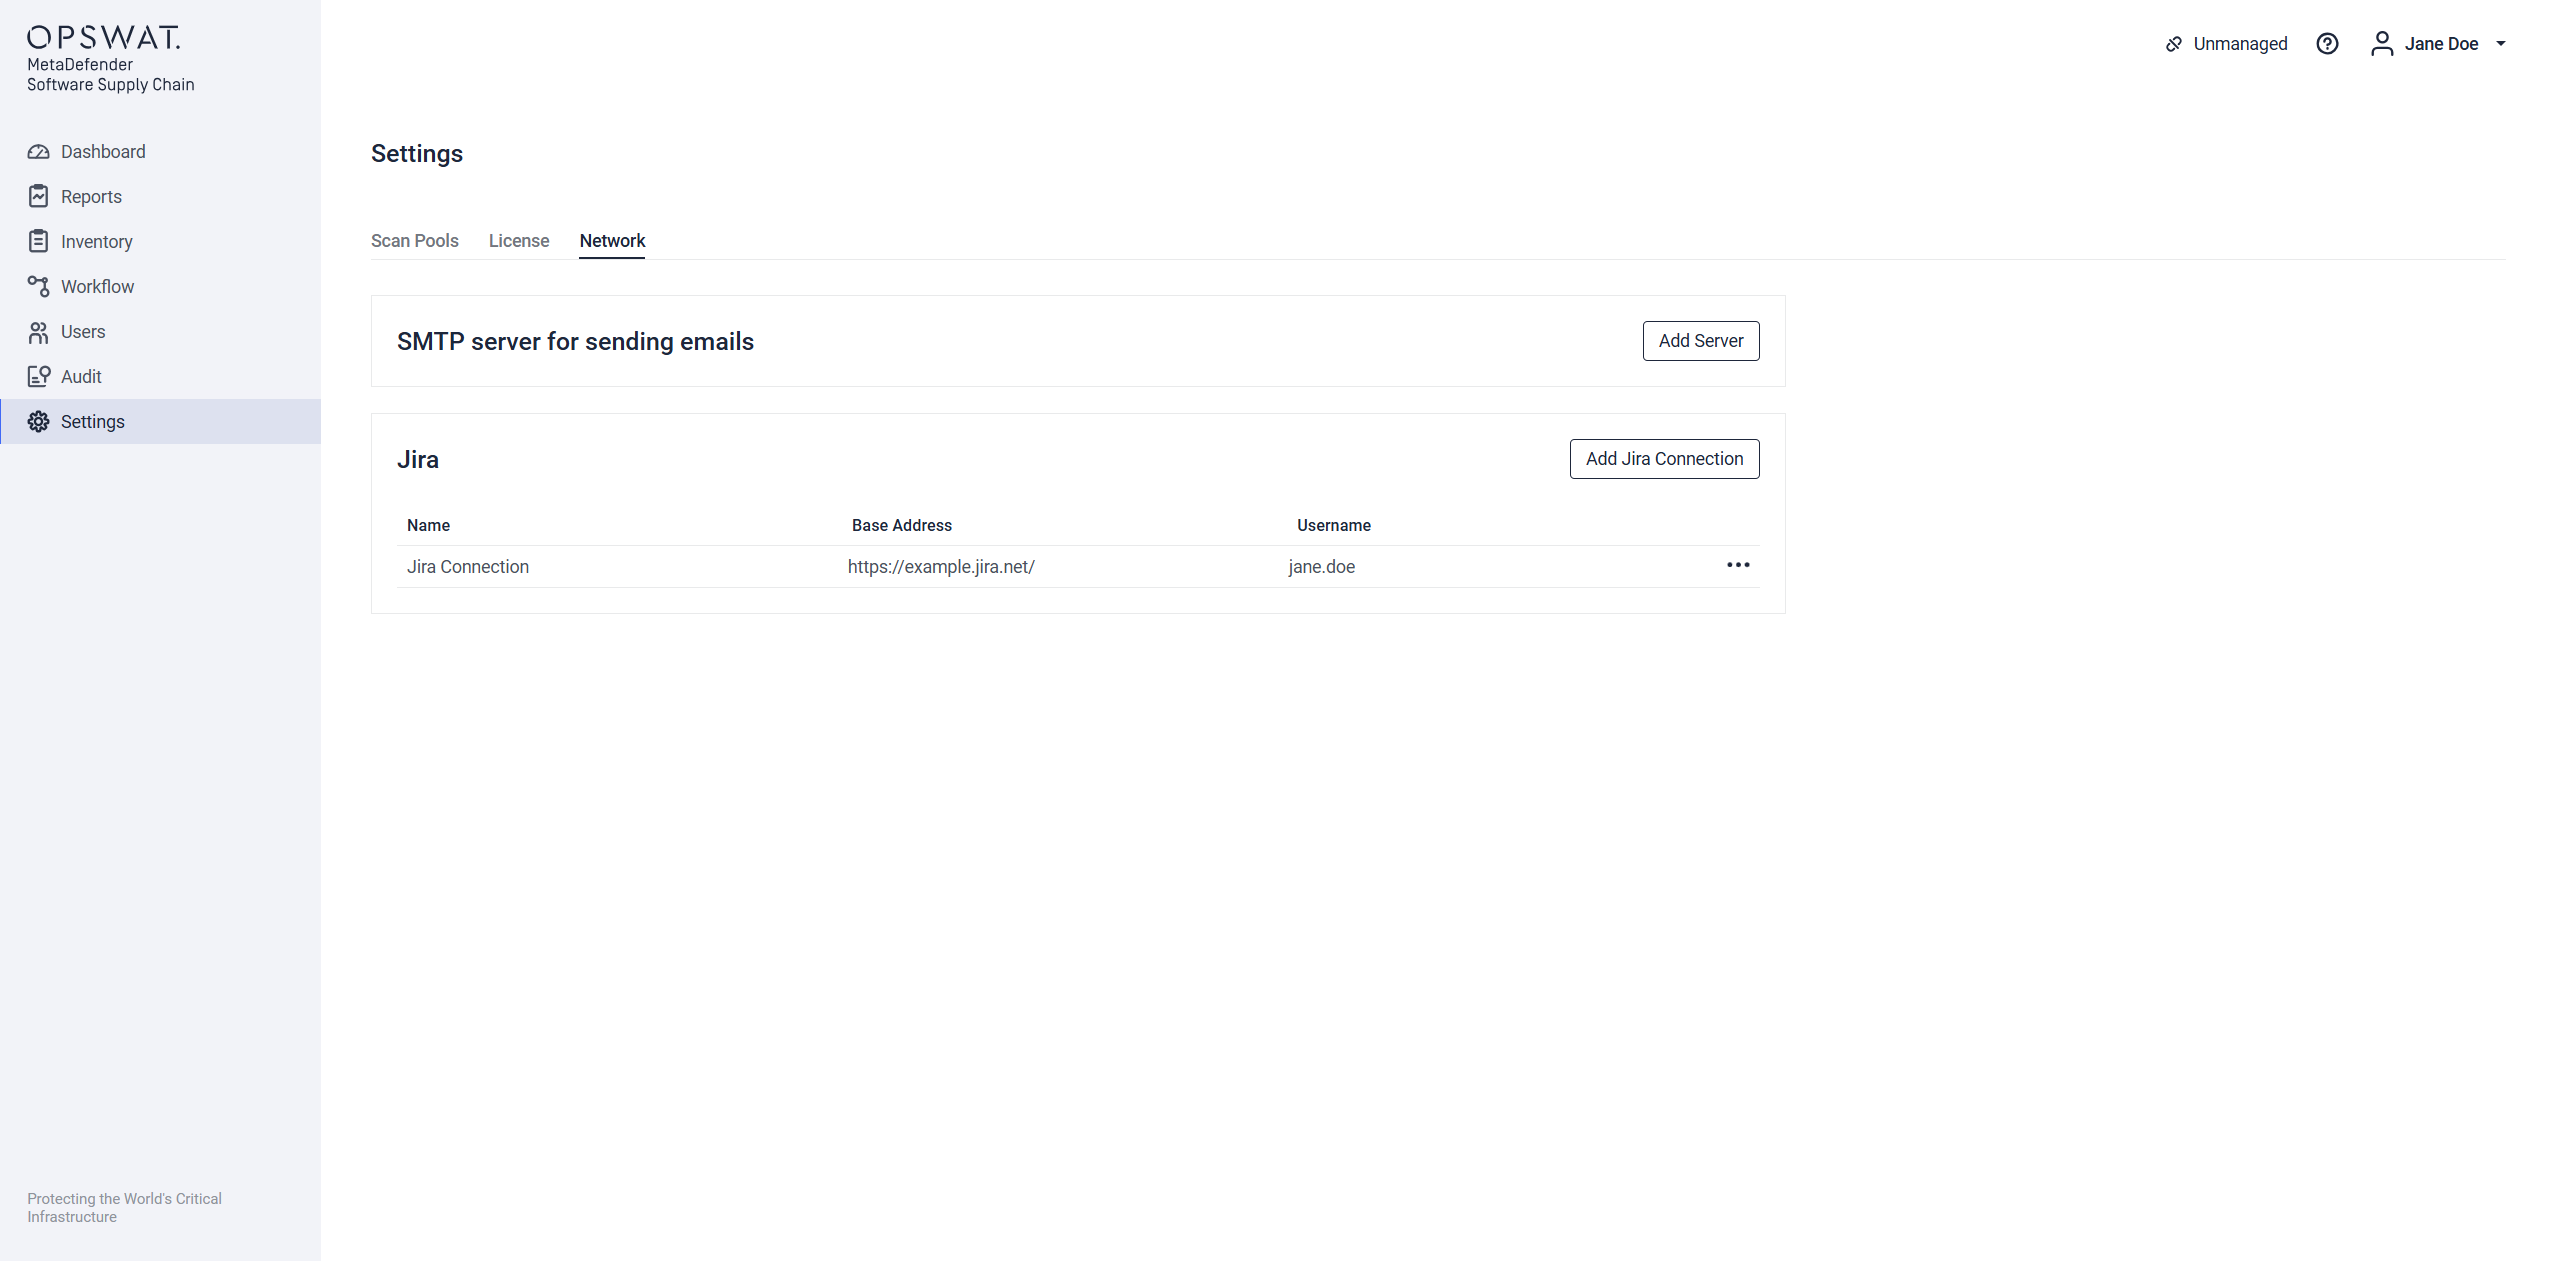This screenshot has width=2549, height=1261.
Task: Go to Inventory in the sidebar
Action: (x=160, y=242)
